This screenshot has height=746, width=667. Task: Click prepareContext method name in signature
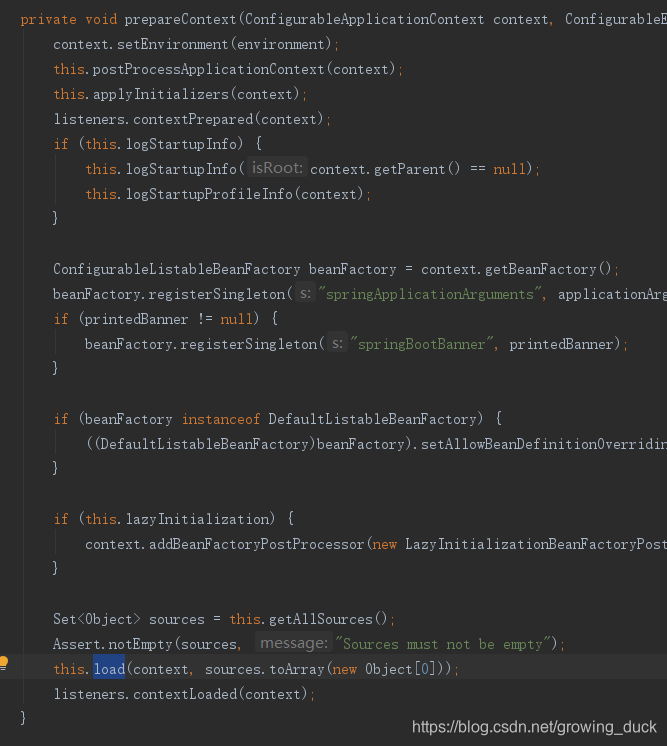[x=180, y=20]
